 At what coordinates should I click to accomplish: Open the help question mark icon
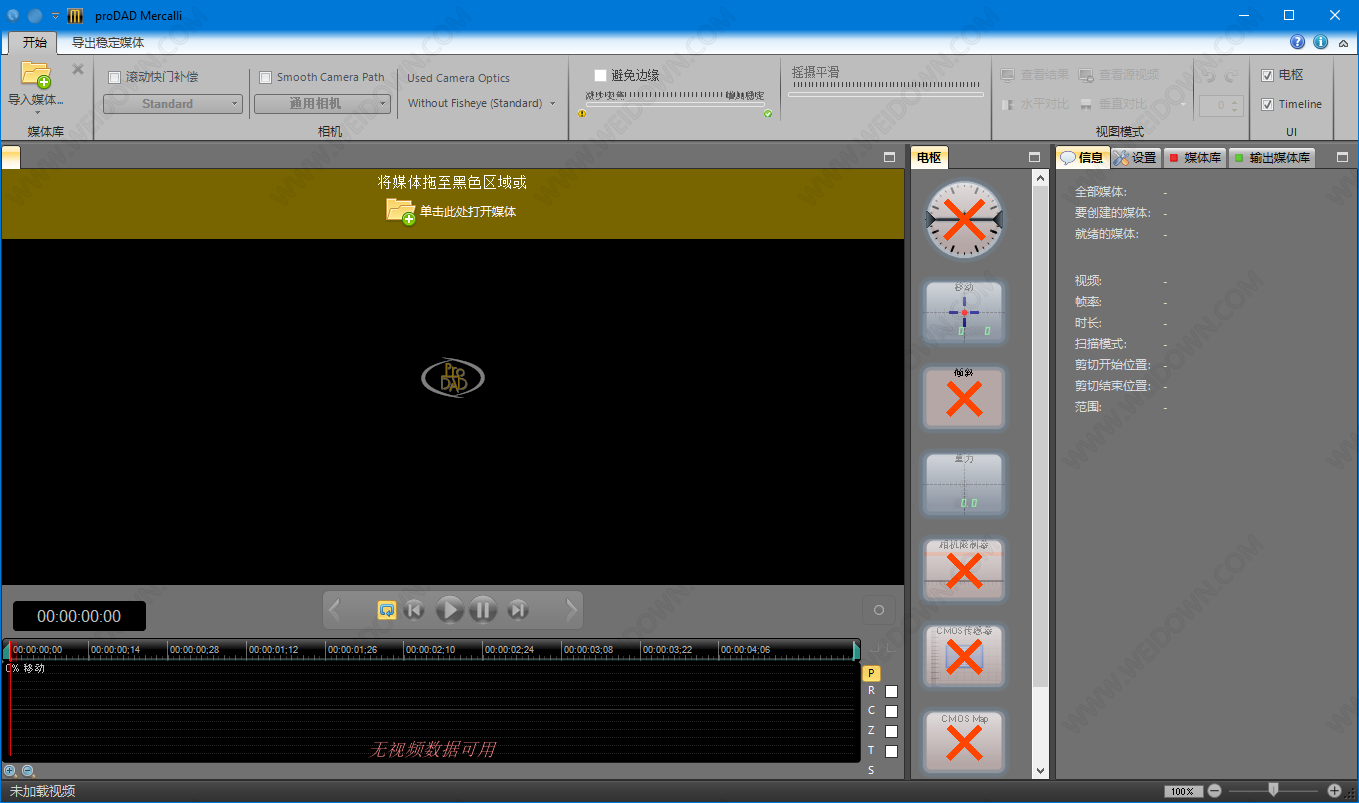(x=1298, y=42)
